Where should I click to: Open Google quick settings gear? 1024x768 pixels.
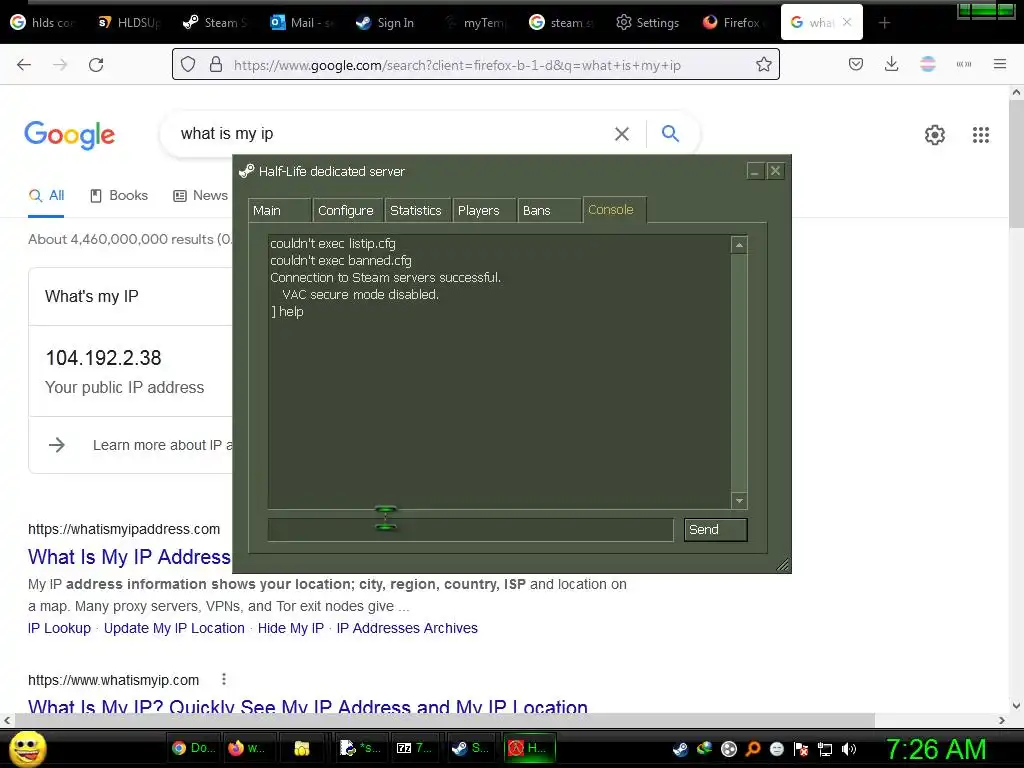(x=935, y=135)
